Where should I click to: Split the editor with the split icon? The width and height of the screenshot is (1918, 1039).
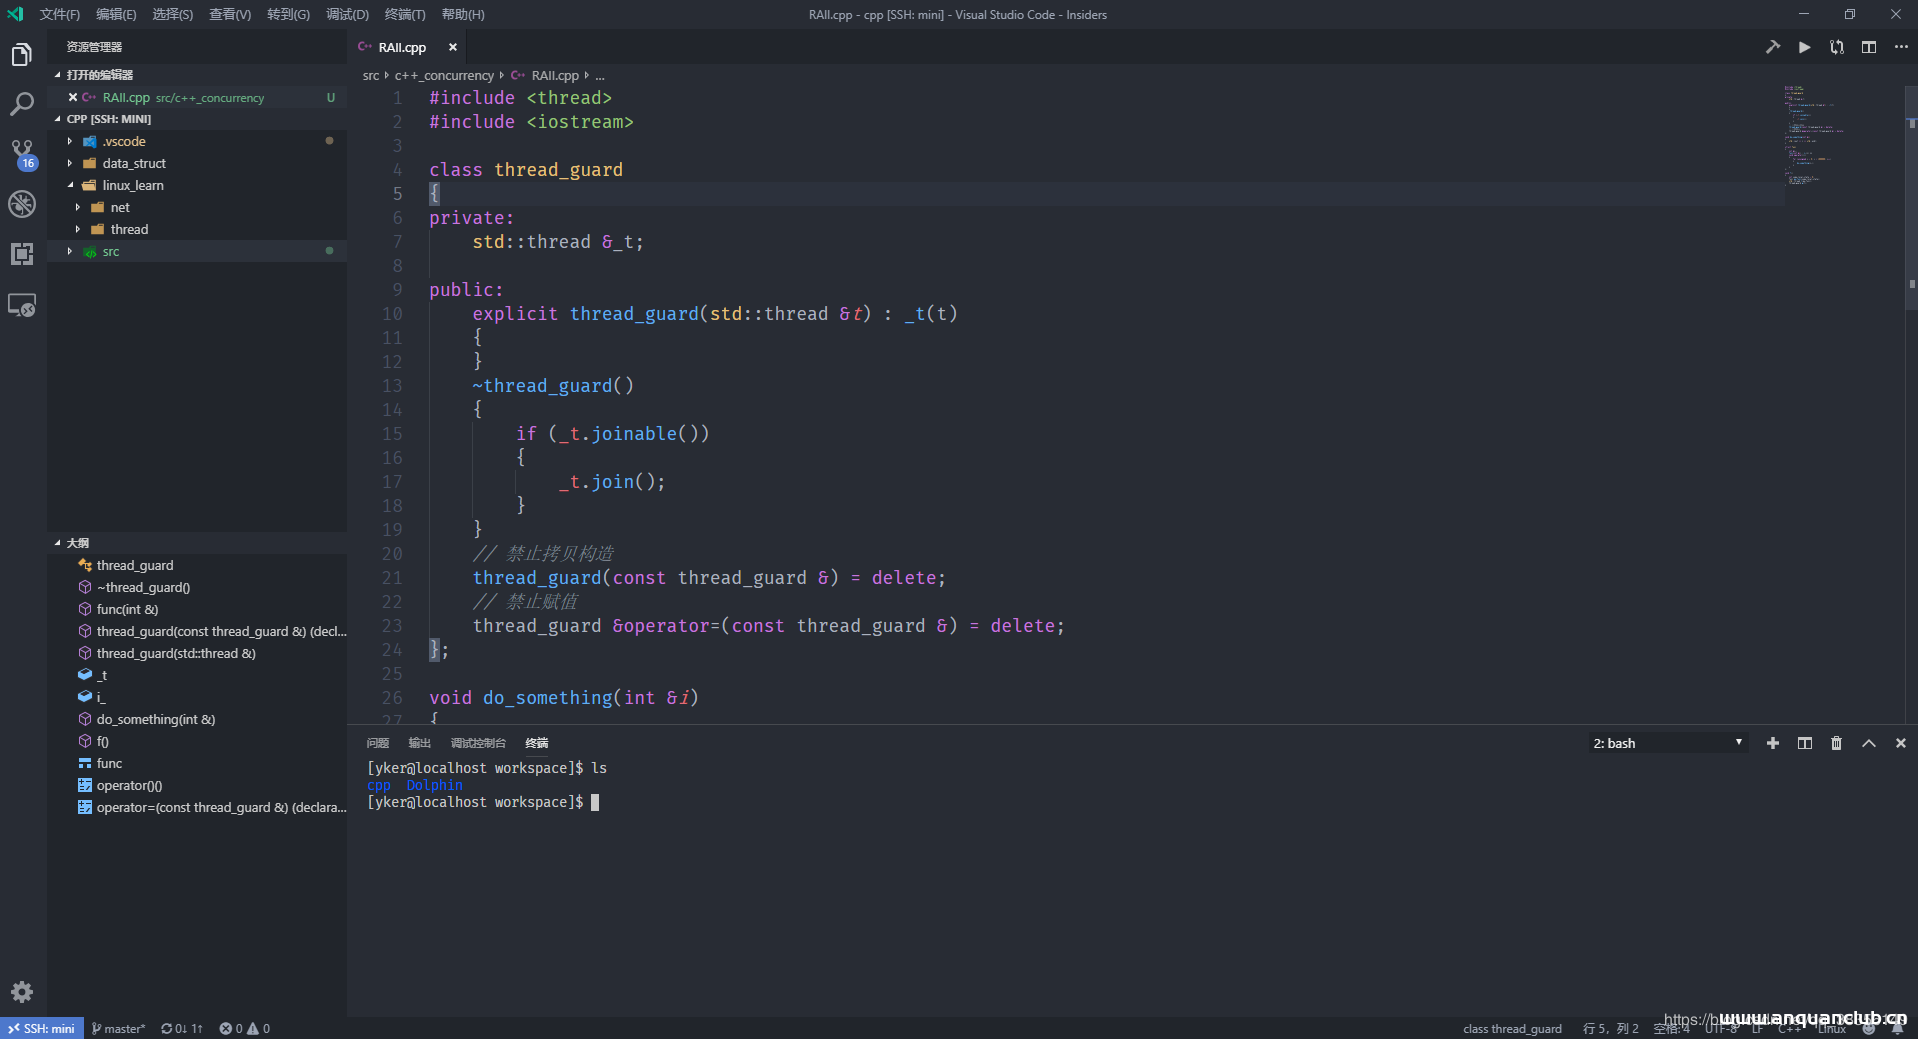tap(1869, 47)
